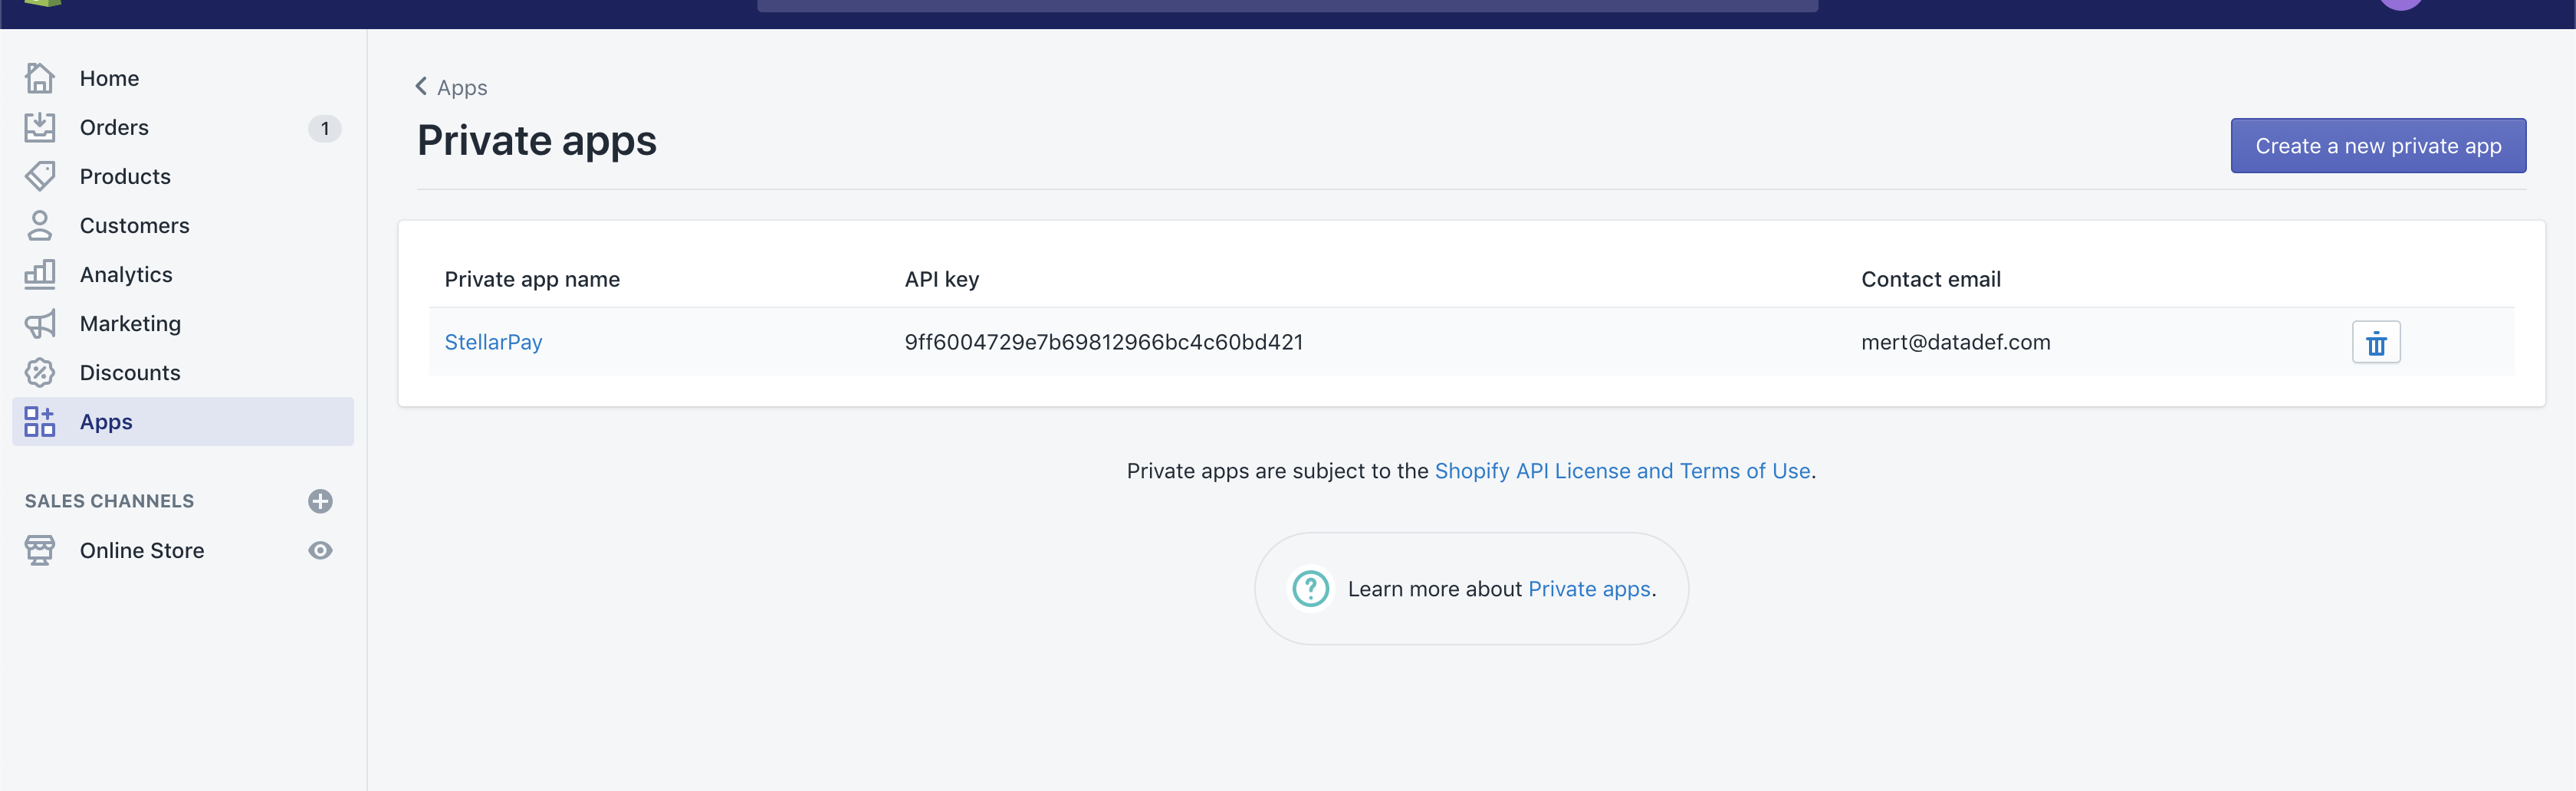The image size is (2576, 791).
Task: Click the Online Store storefront icon
Action: tap(40, 550)
